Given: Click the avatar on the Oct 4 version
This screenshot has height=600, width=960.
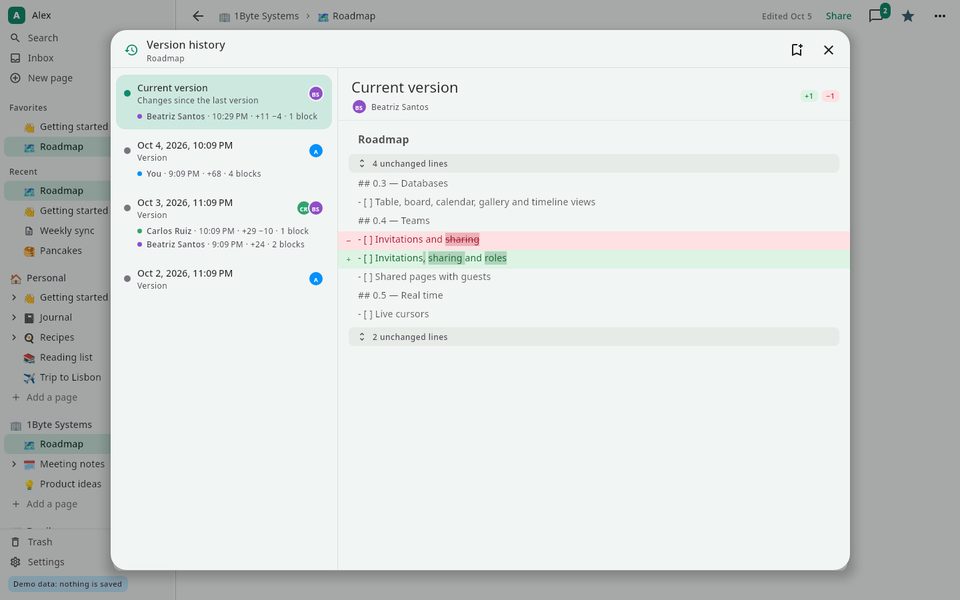Looking at the screenshot, I should (x=316, y=151).
